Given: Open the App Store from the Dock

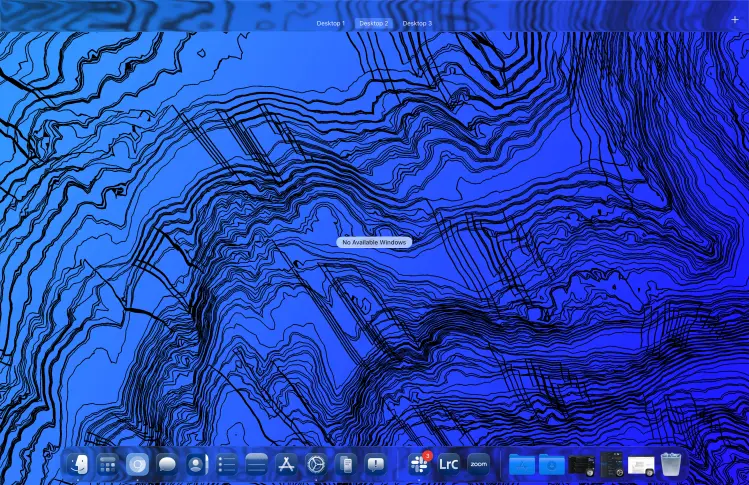Looking at the screenshot, I should click(286, 464).
